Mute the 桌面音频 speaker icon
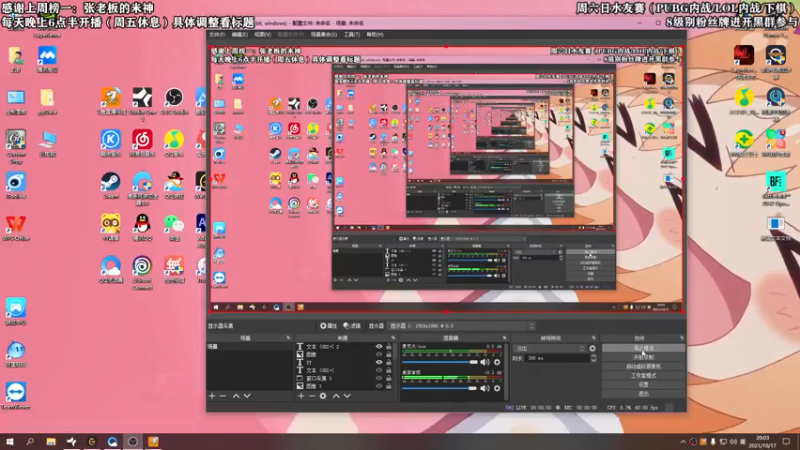The image size is (800, 450). pyautogui.click(x=485, y=388)
